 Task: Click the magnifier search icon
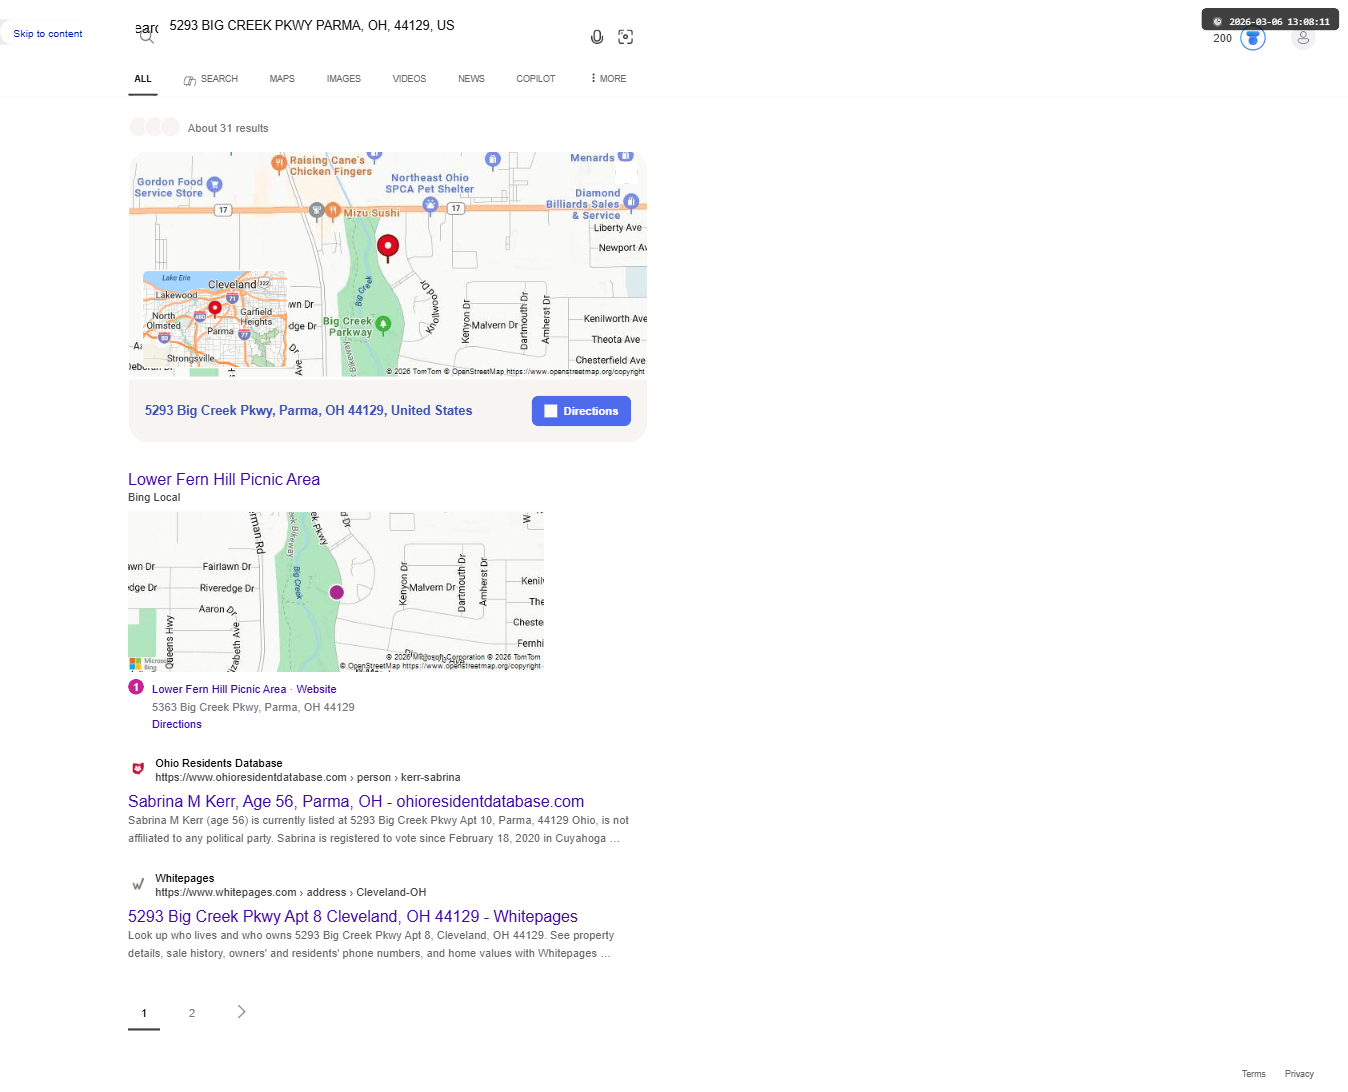pos(147,37)
